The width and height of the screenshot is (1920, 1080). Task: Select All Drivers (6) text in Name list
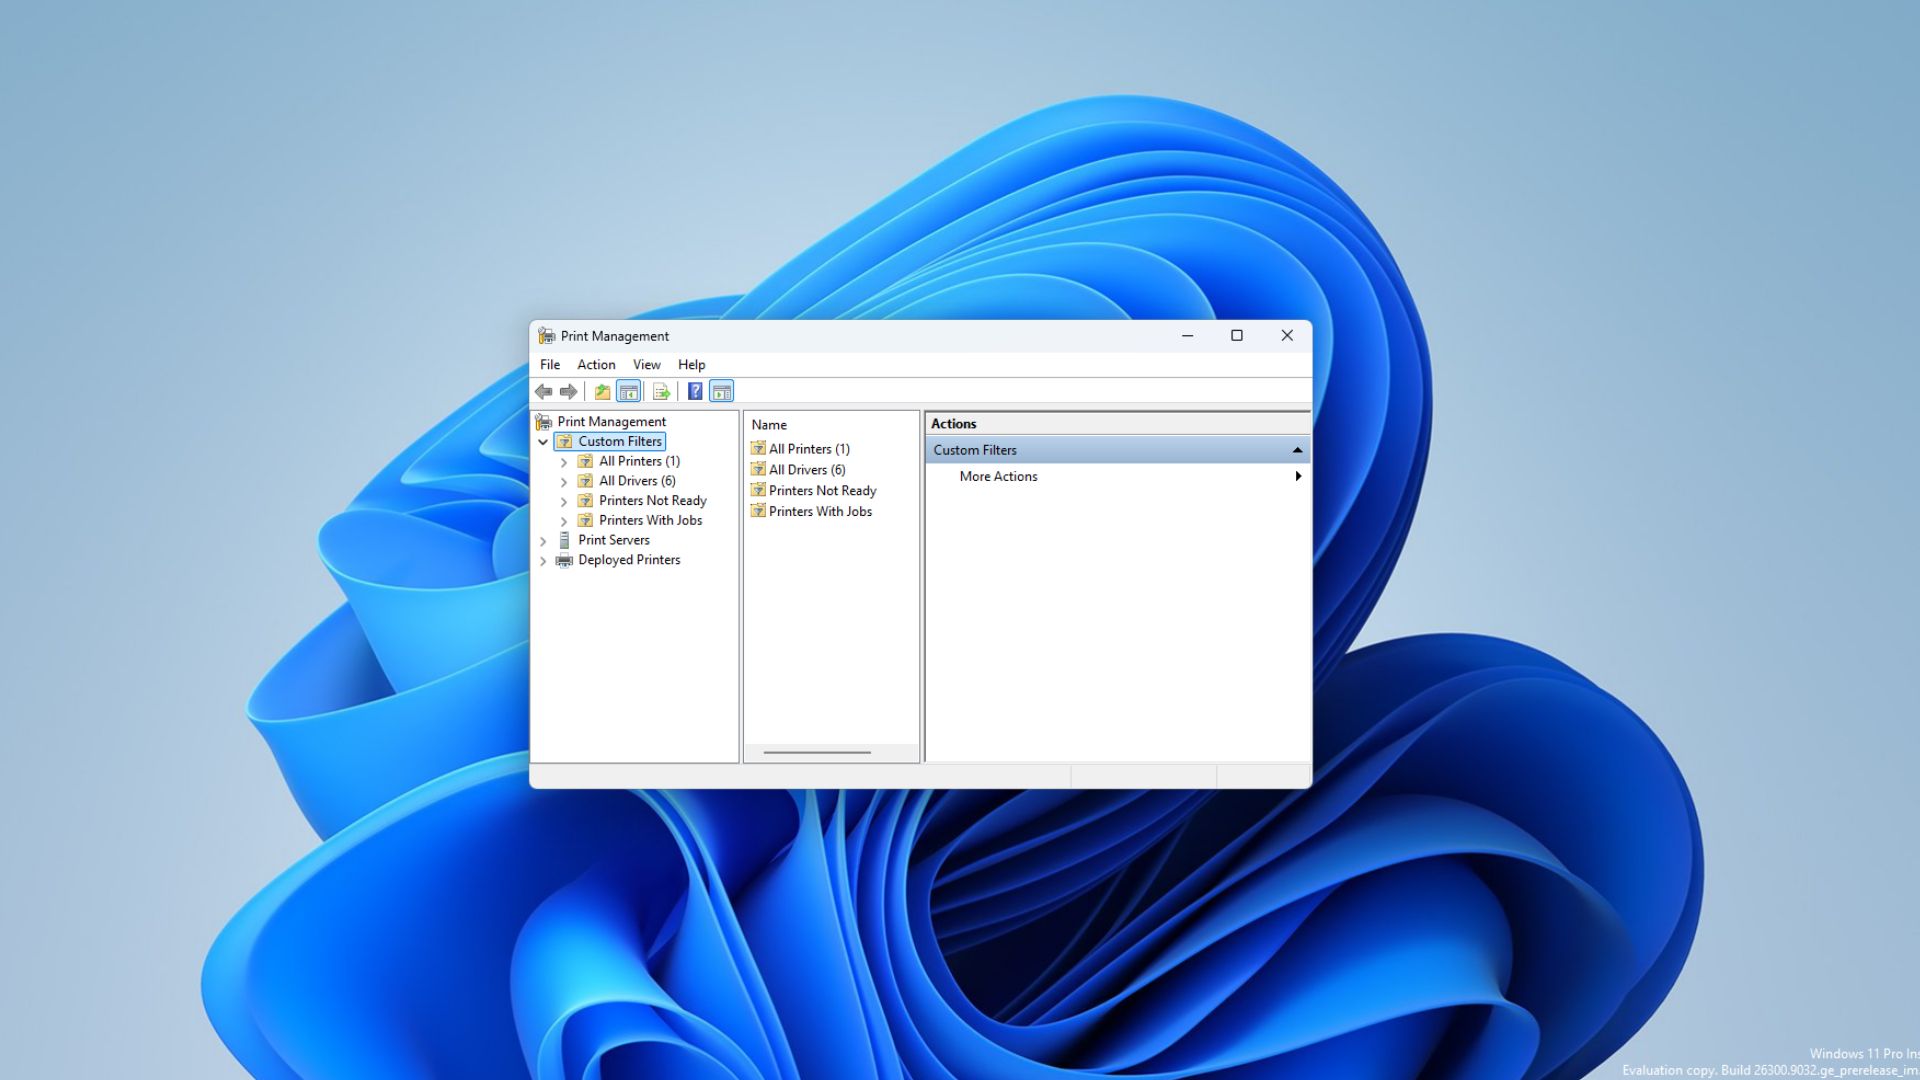(x=807, y=470)
